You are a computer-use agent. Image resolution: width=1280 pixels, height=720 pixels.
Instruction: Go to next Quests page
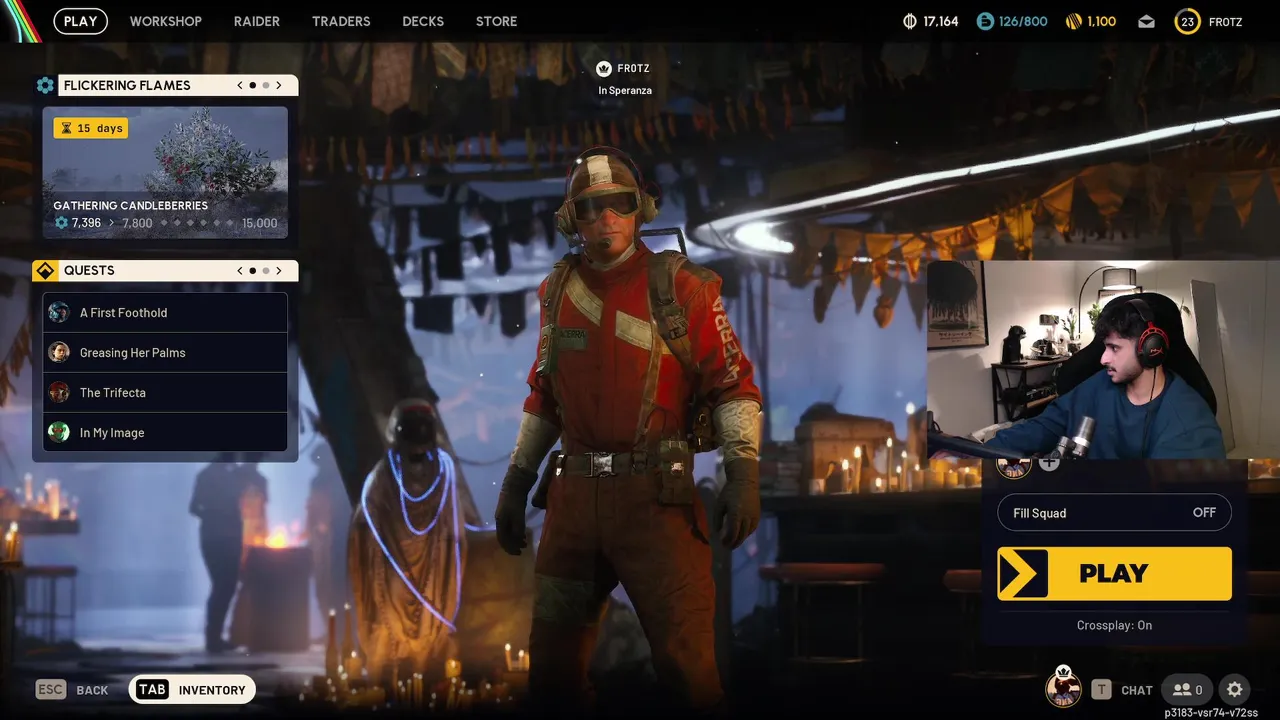coord(279,270)
